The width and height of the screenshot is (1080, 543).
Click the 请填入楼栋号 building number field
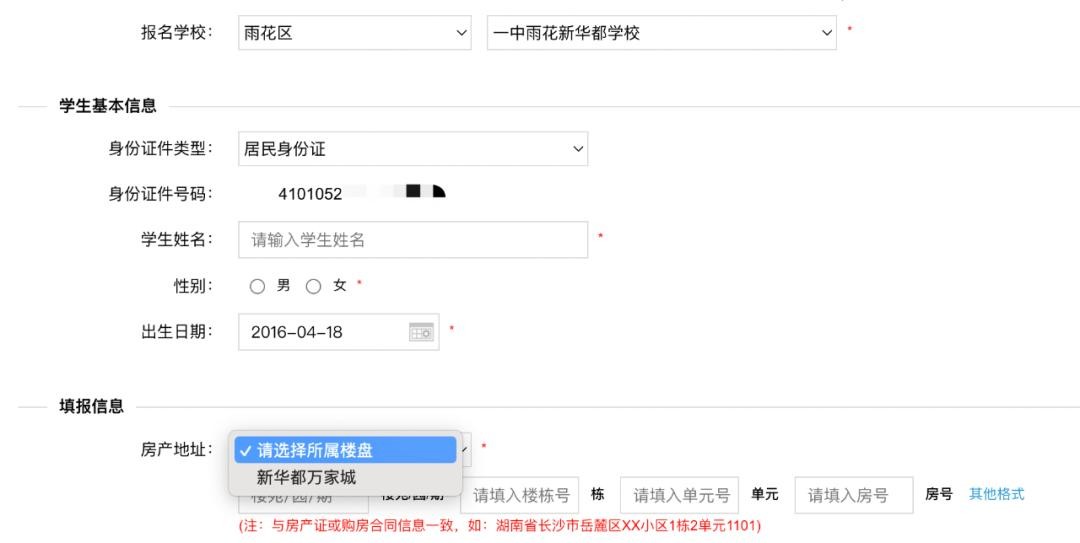click(520, 495)
